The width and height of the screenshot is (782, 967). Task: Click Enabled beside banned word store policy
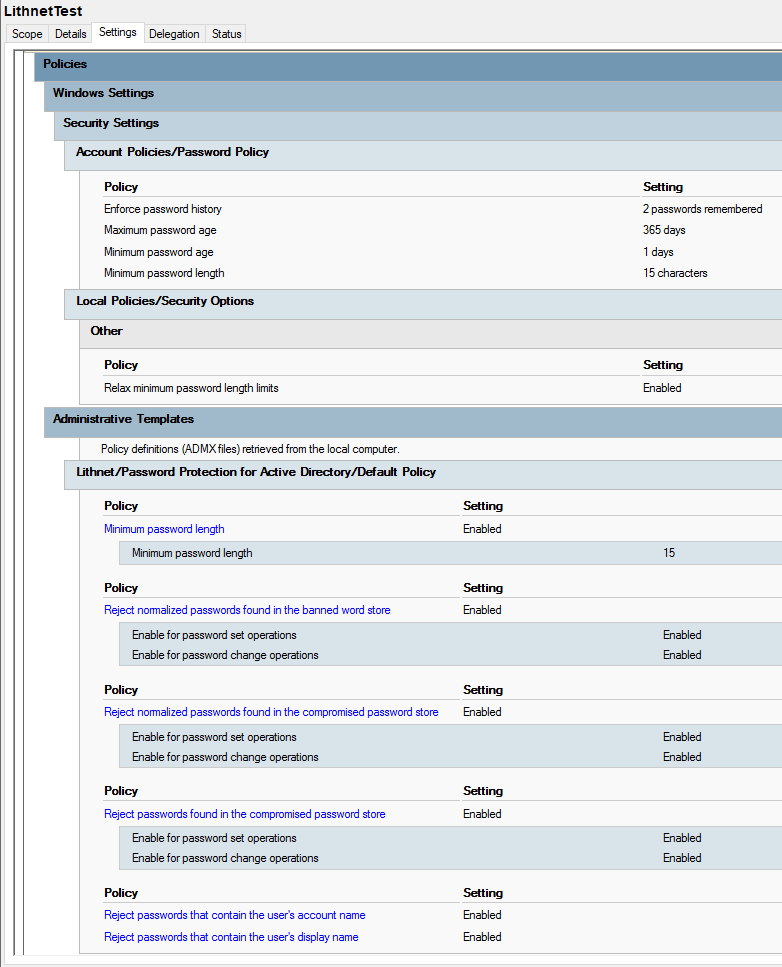point(482,610)
